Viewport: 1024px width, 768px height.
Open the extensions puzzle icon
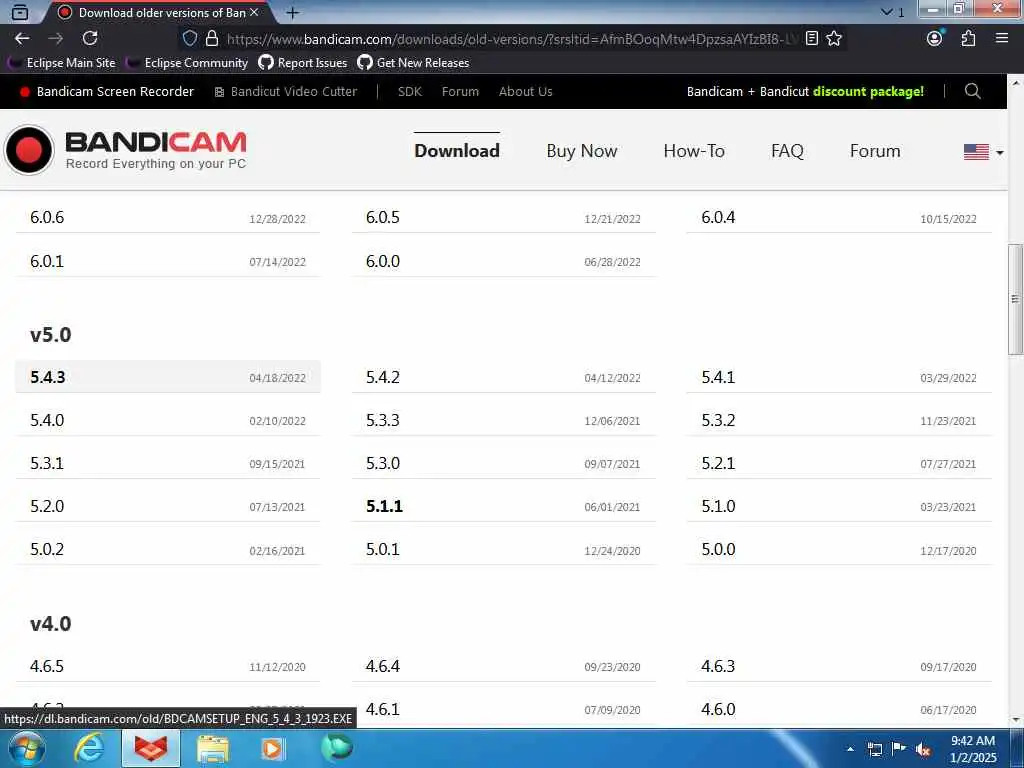(968, 39)
